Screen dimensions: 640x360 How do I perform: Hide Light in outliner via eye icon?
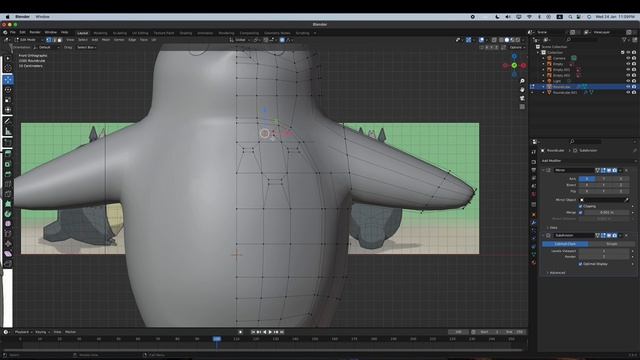[628, 81]
